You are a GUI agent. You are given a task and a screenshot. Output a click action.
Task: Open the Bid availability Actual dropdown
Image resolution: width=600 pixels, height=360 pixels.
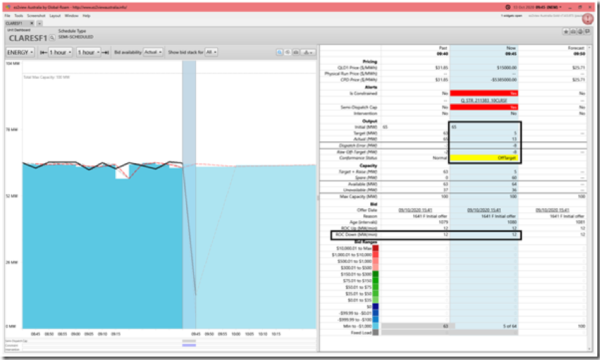153,52
